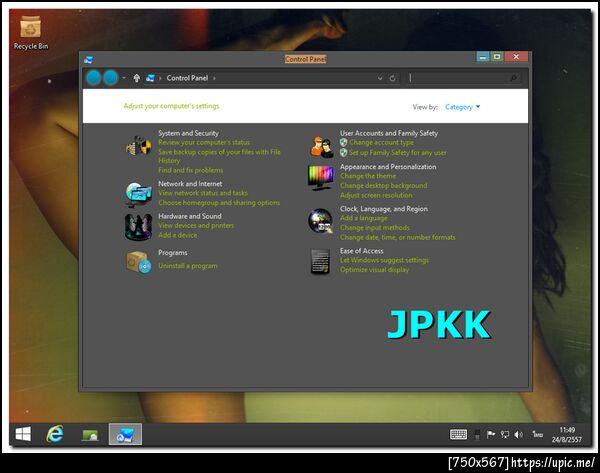600x473 pixels.
Task: Open the Recycle Bin desktop icon
Action: tap(31, 33)
